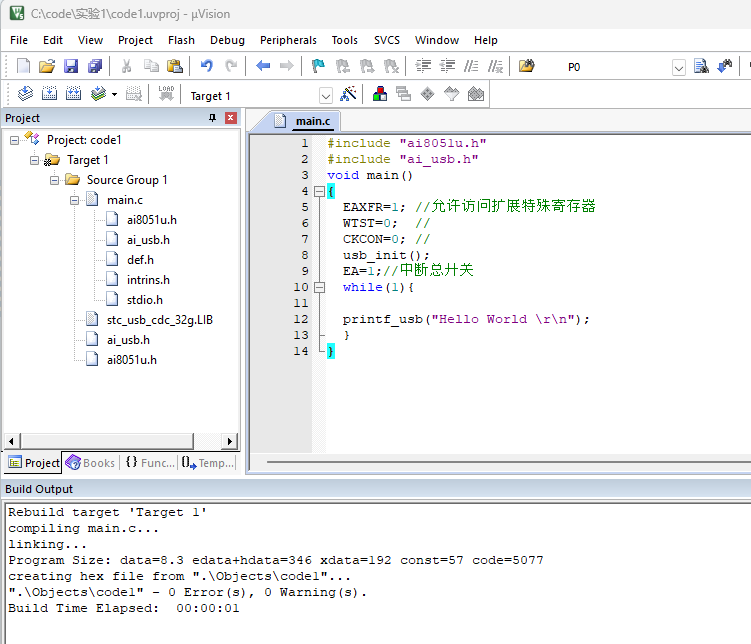Open the Debug menu
Viewport: 751px width, 644px height.
pos(228,40)
